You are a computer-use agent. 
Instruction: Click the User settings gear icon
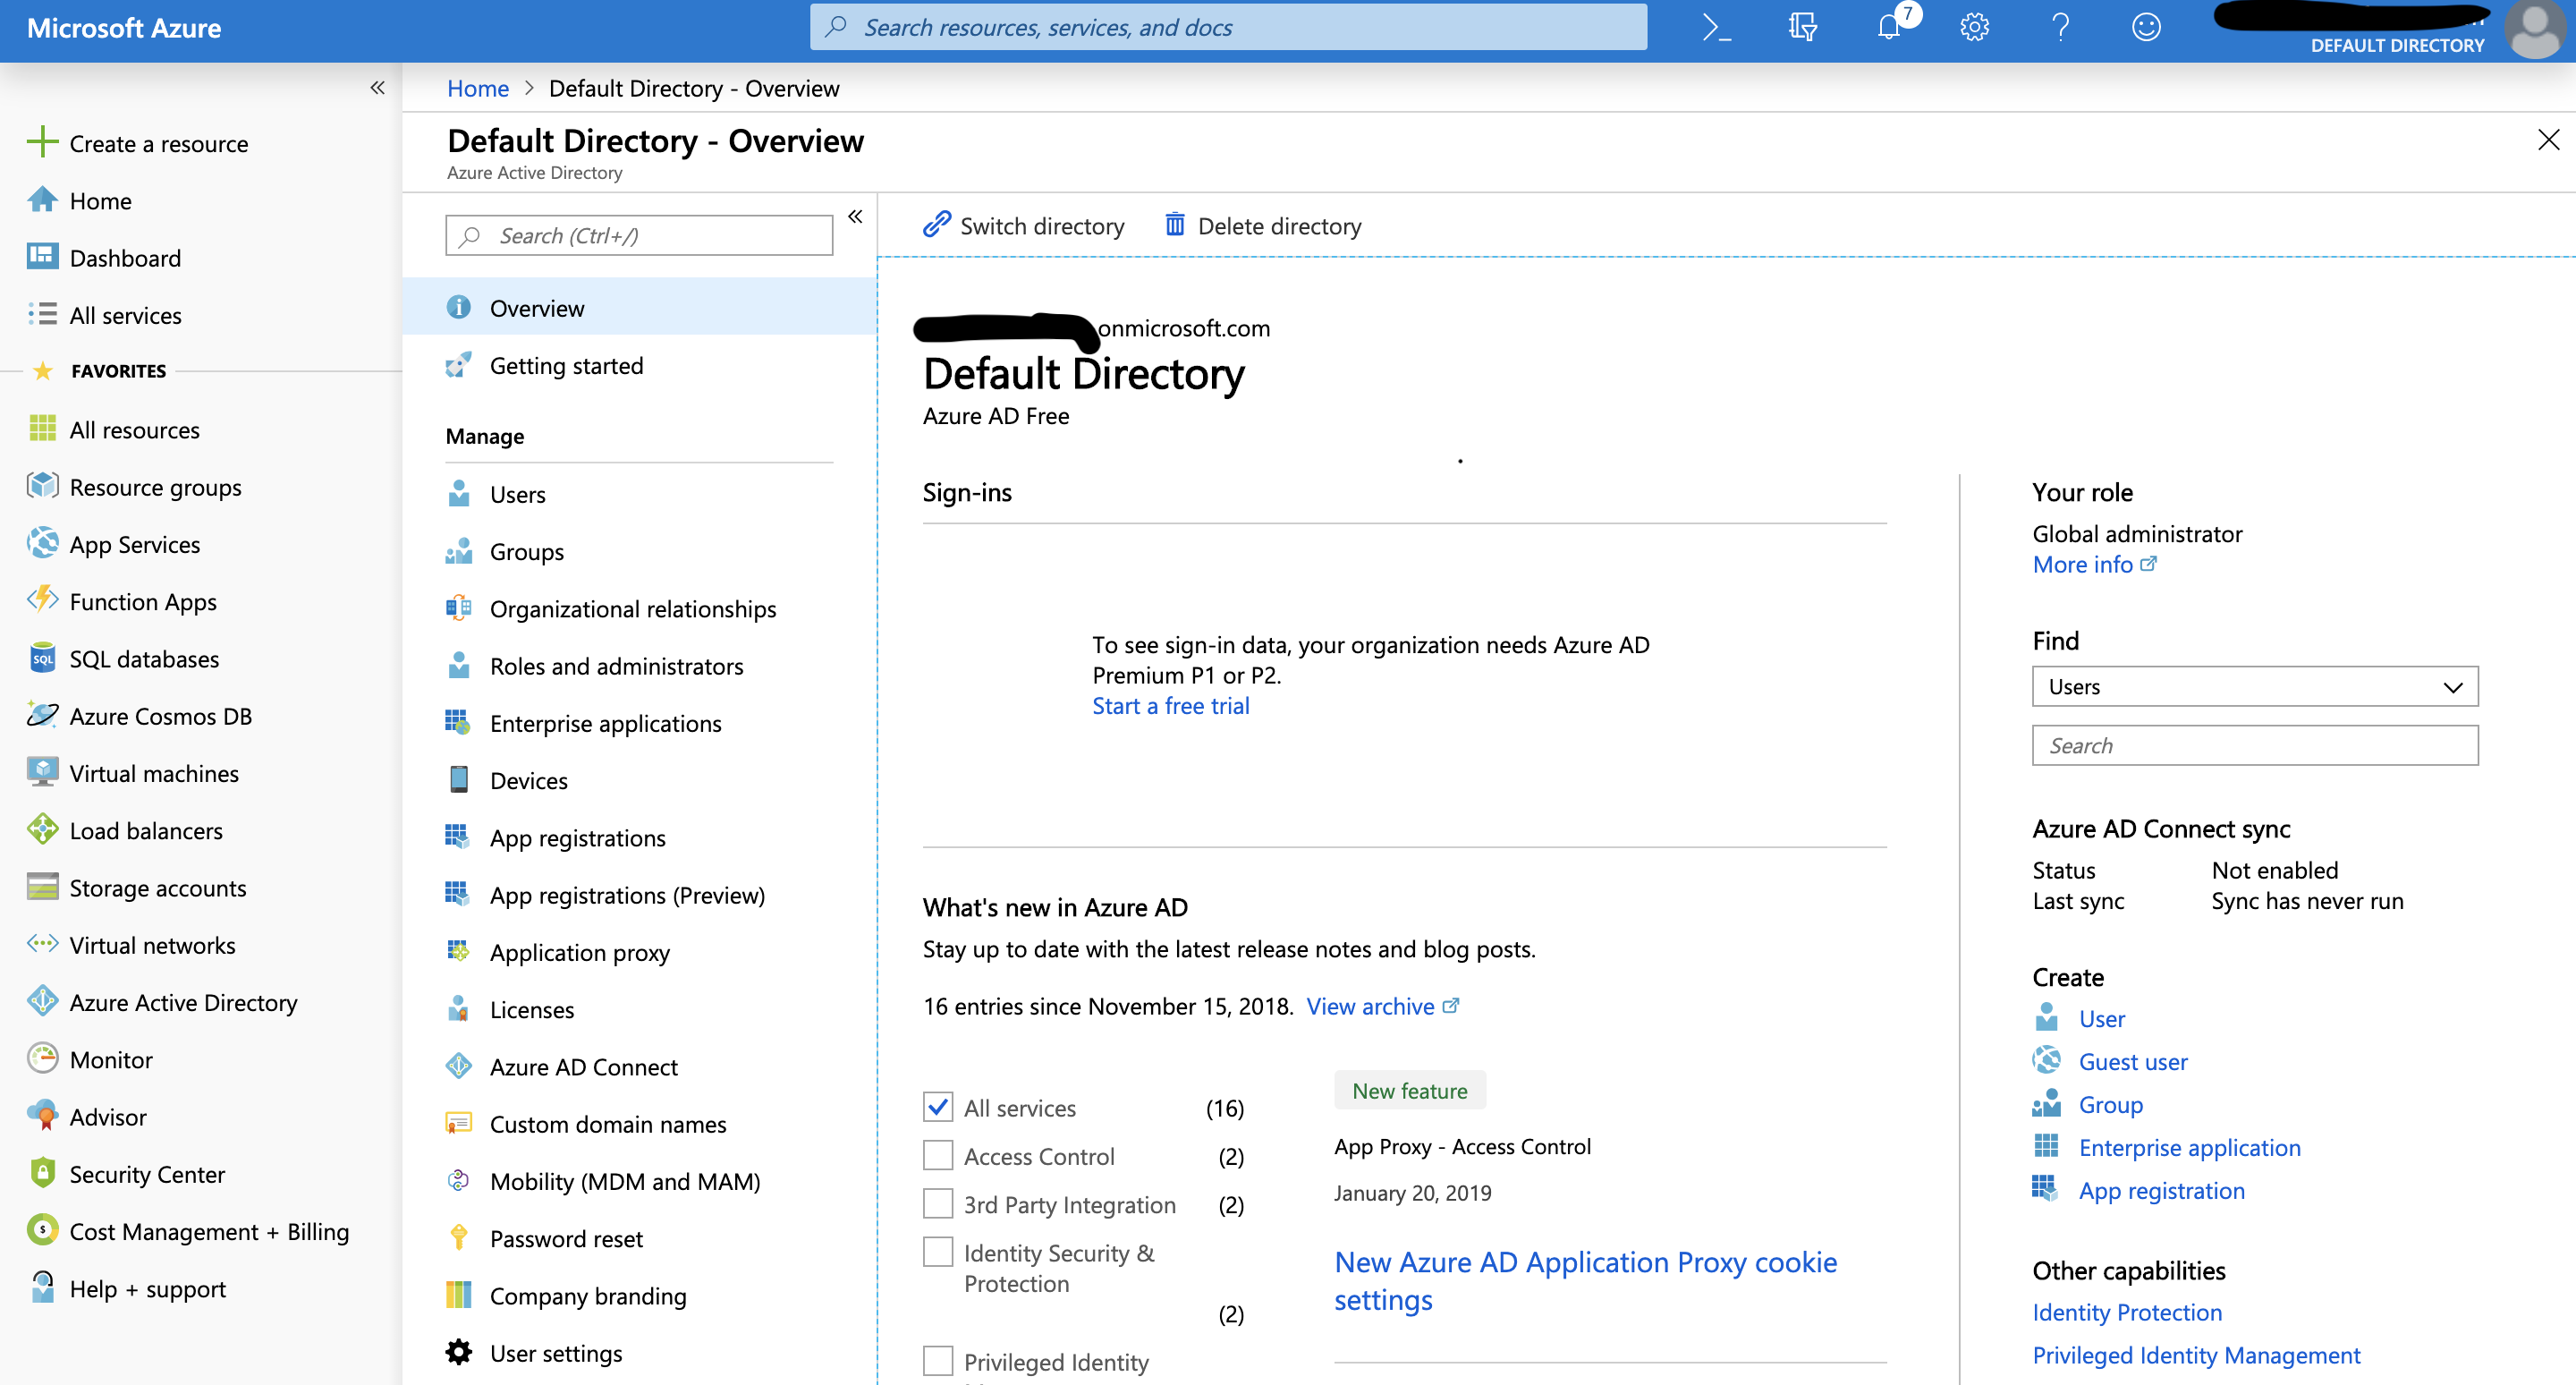[x=459, y=1352]
